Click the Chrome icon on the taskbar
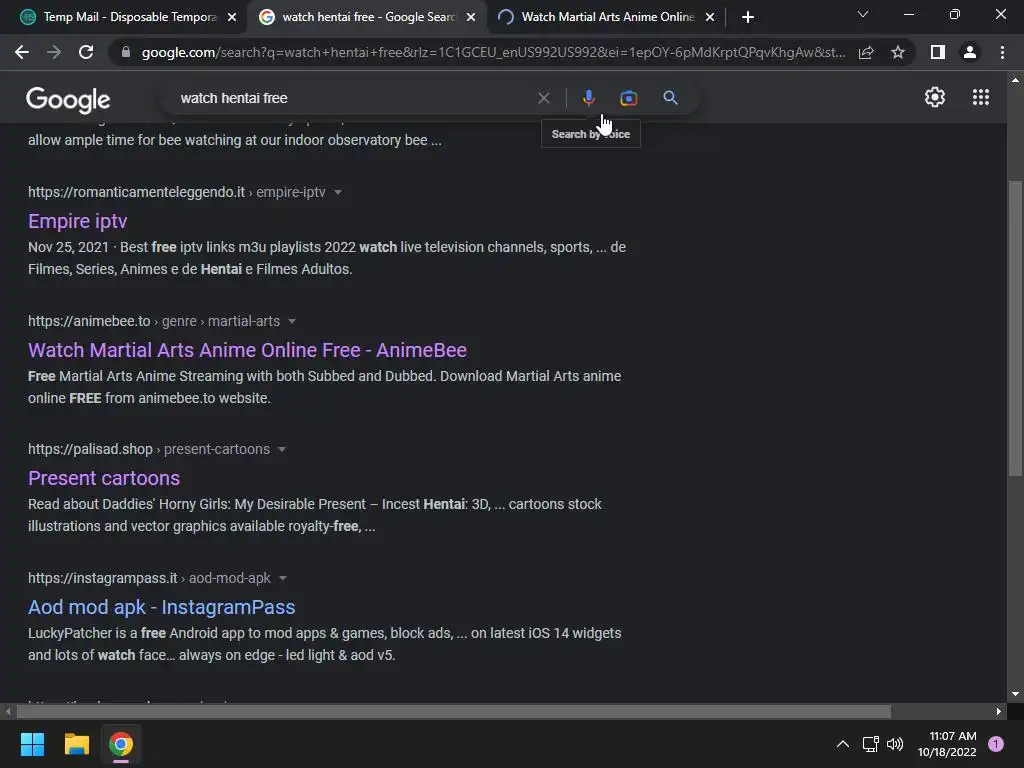The width and height of the screenshot is (1024, 768). 121,744
